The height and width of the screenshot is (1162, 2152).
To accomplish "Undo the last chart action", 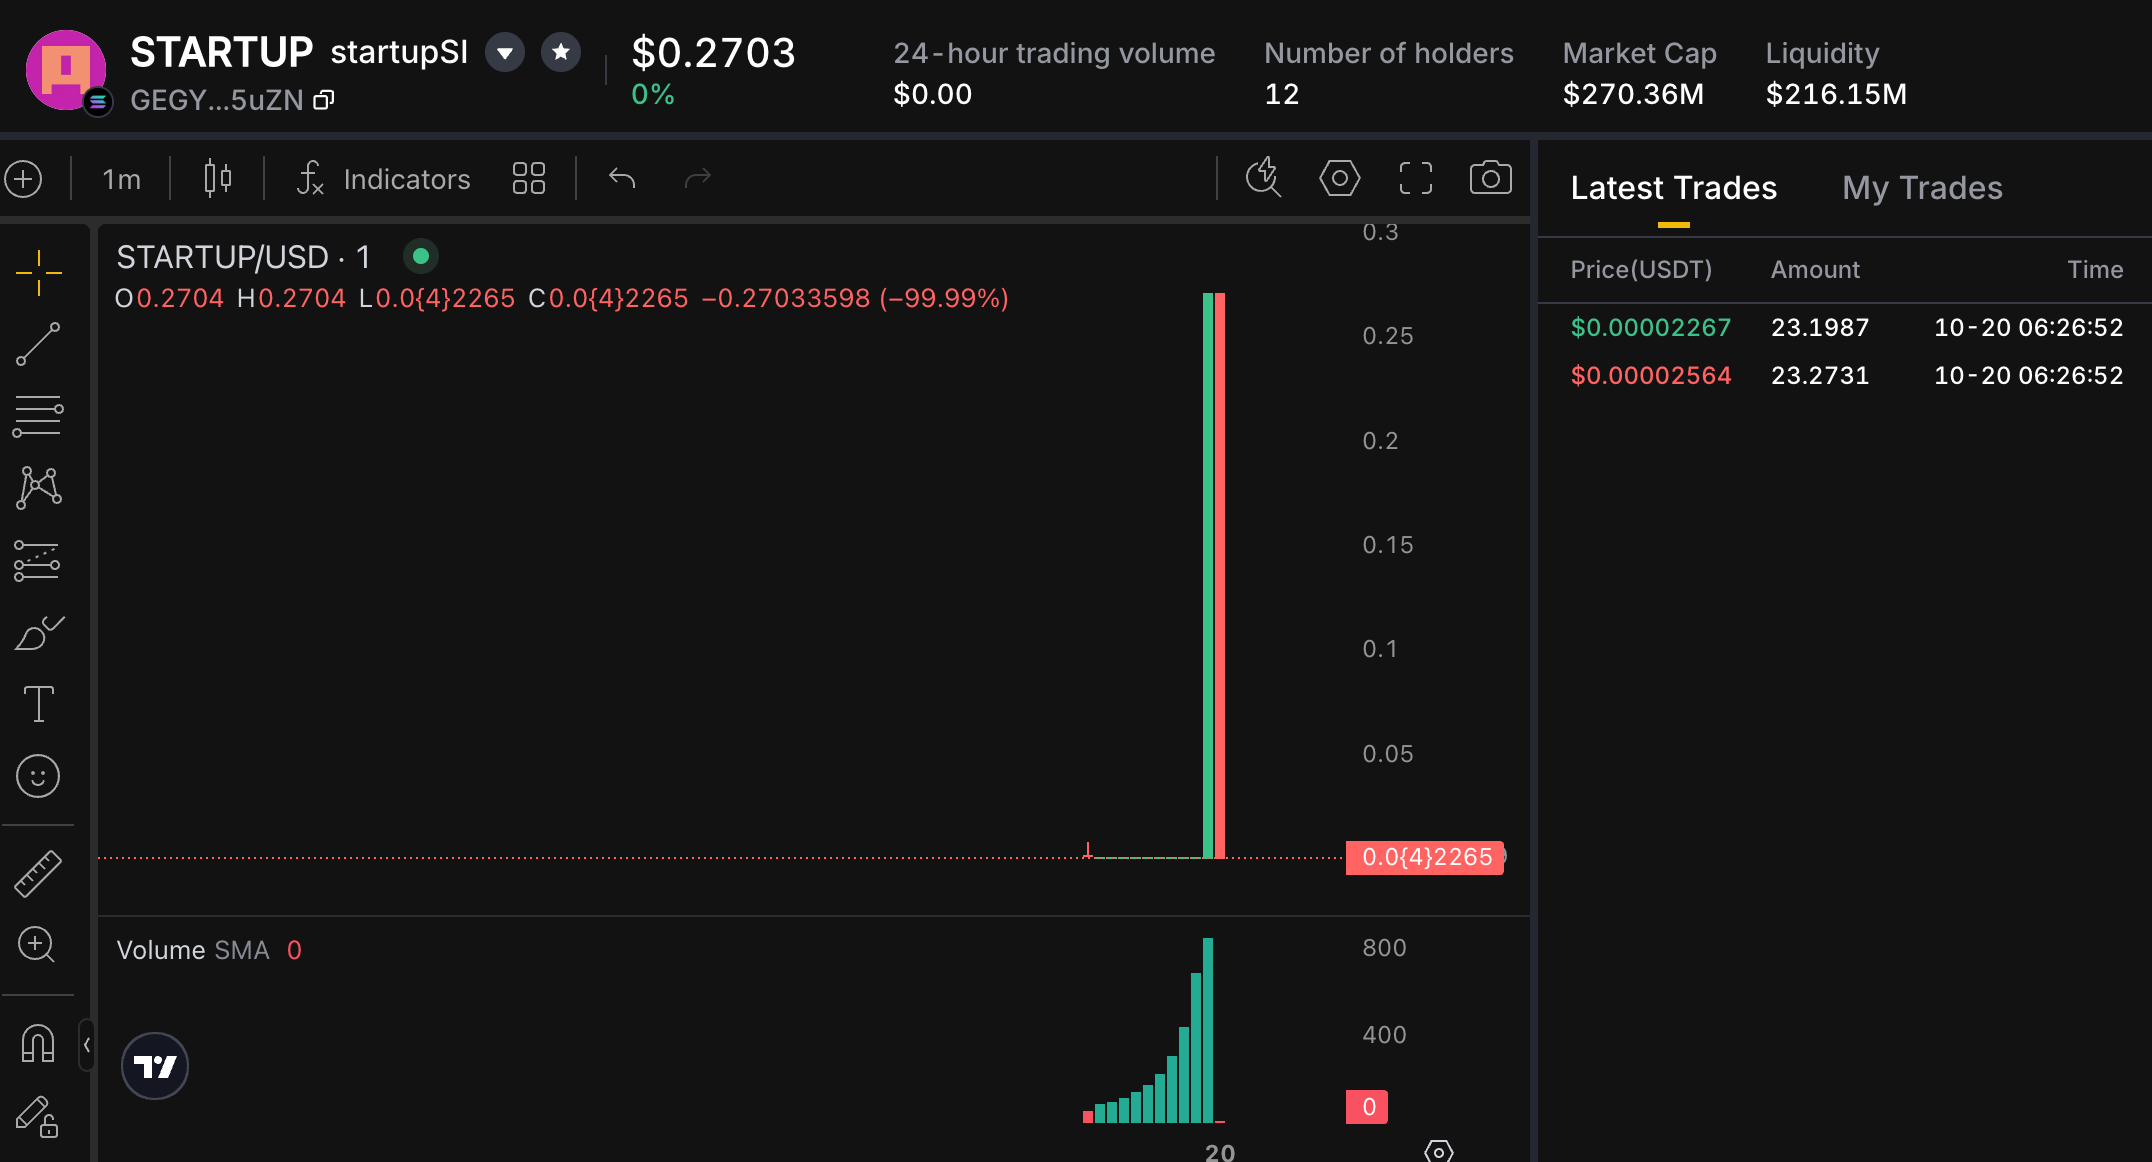I will click(x=622, y=179).
